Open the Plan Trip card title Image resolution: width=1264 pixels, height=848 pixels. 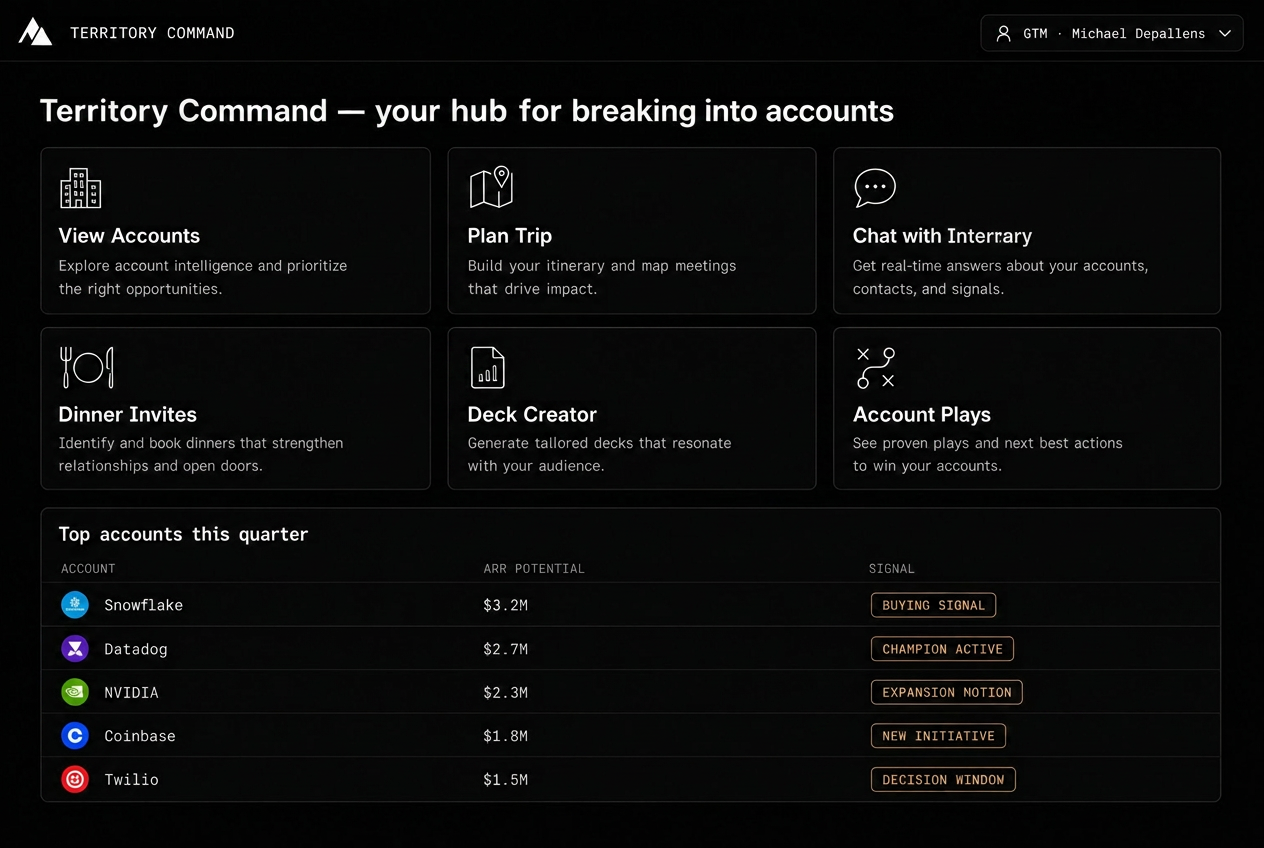pyautogui.click(x=510, y=236)
